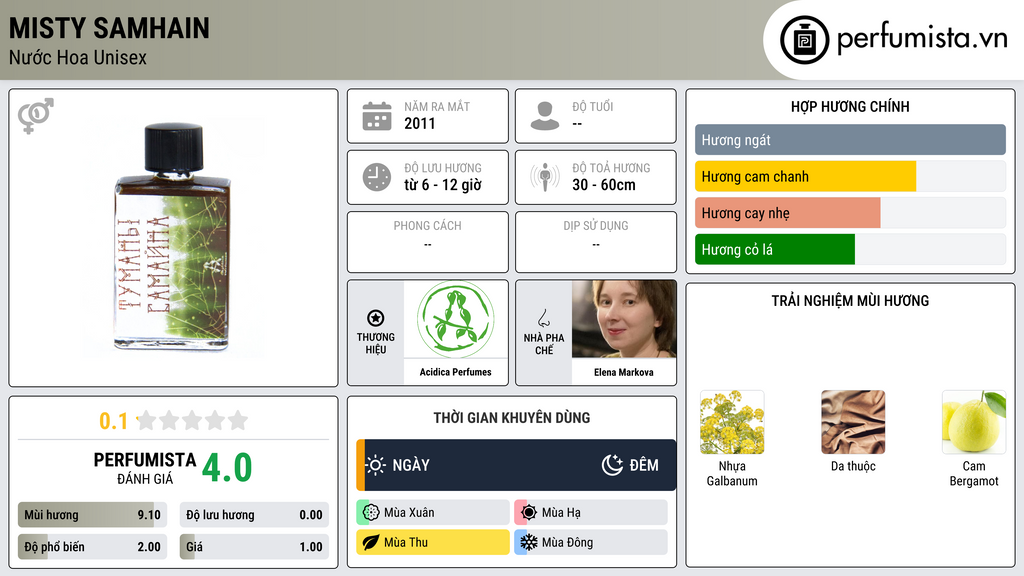Image resolution: width=1024 pixels, height=576 pixels.
Task: Select the Da thuộc note image
Action: tap(853, 422)
